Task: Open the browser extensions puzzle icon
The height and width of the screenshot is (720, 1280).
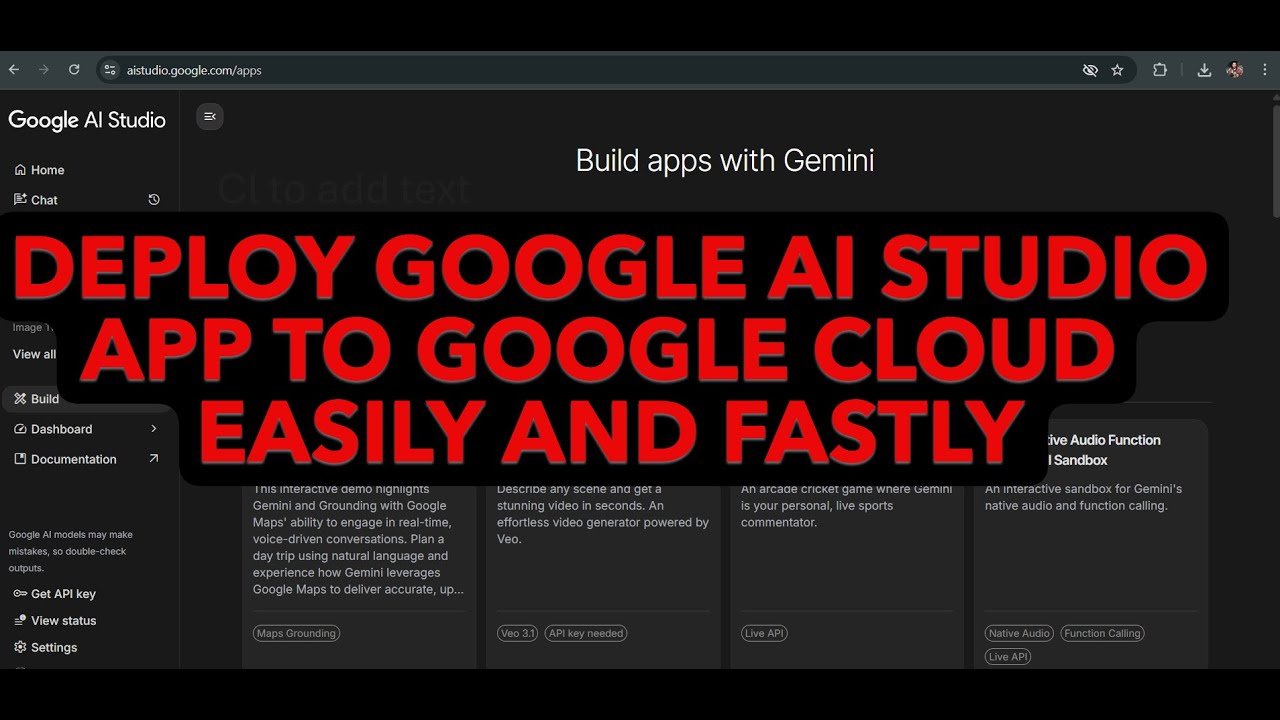Action: tap(1160, 70)
